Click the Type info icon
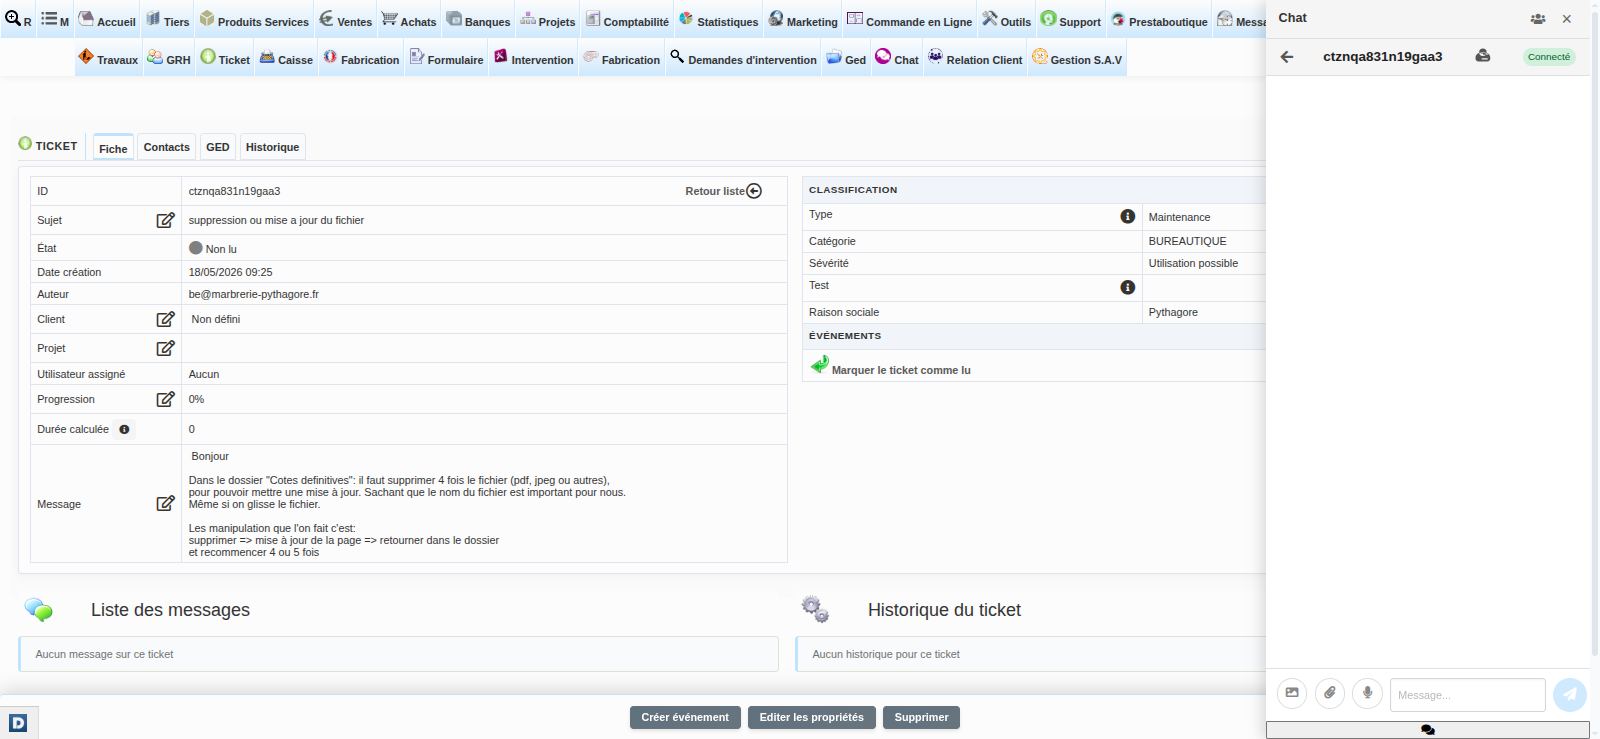This screenshot has width=1600, height=739. tap(1128, 217)
